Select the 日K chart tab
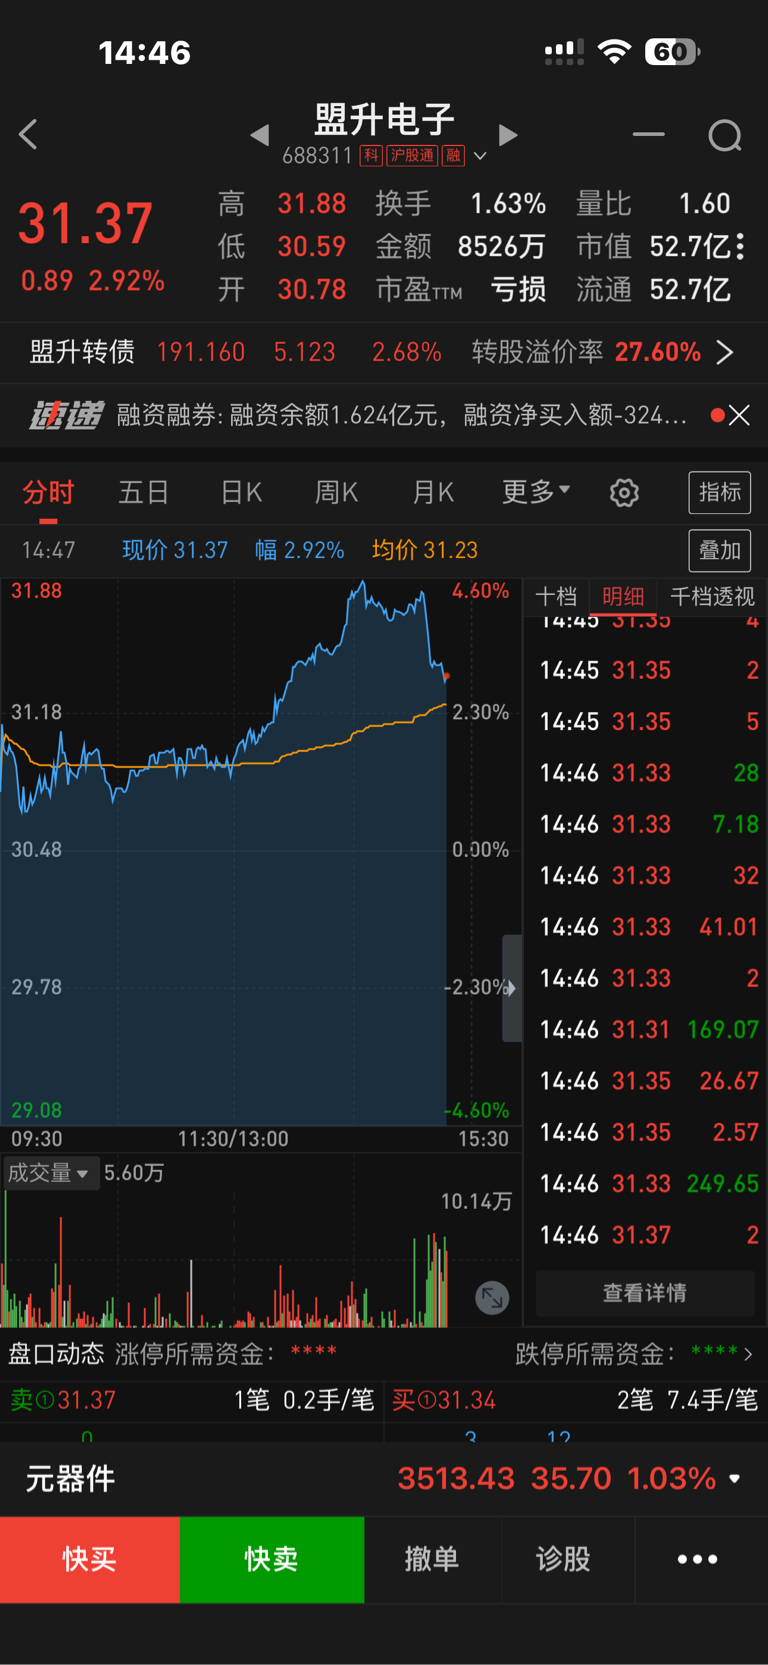The width and height of the screenshot is (768, 1665). tap(241, 492)
